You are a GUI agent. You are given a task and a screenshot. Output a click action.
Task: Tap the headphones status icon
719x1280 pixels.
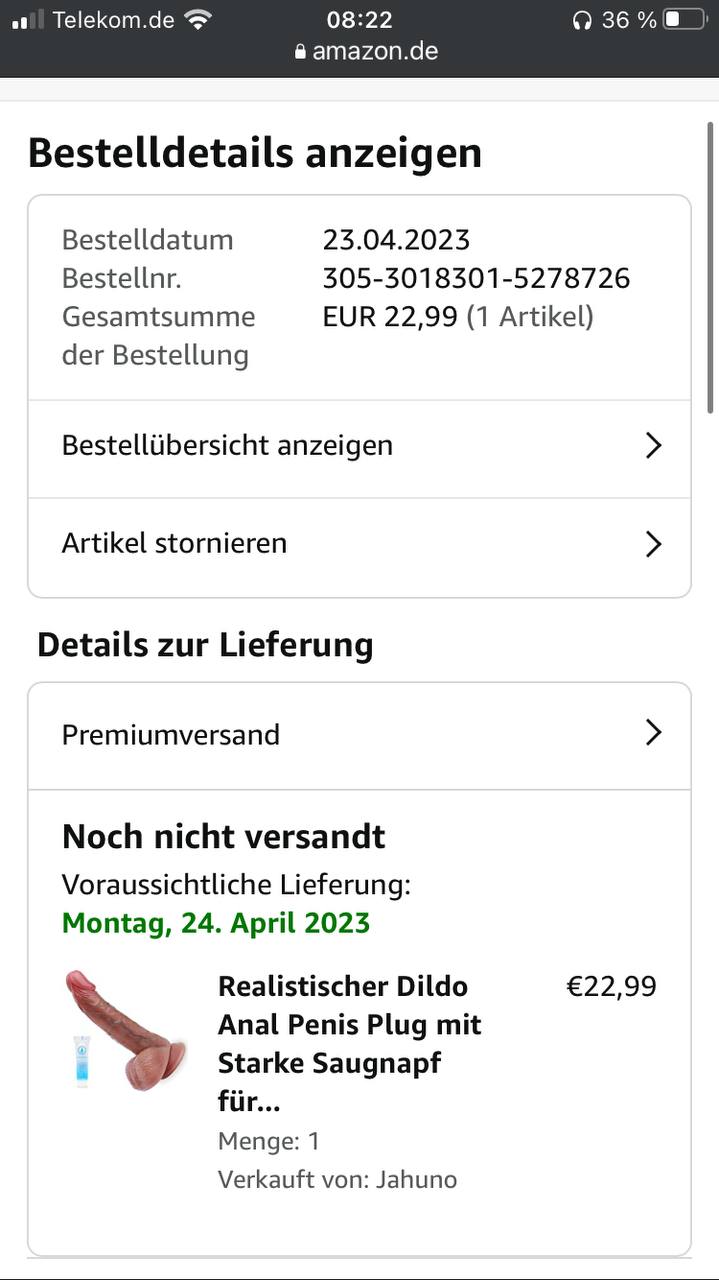tap(582, 20)
